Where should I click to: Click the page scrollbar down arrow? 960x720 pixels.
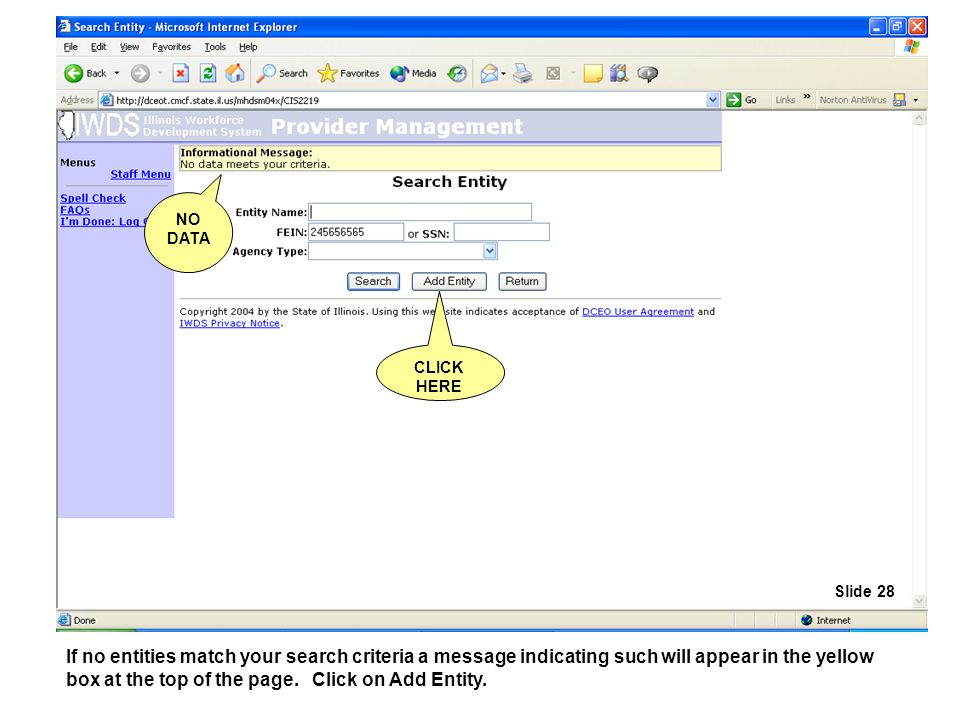click(x=918, y=601)
